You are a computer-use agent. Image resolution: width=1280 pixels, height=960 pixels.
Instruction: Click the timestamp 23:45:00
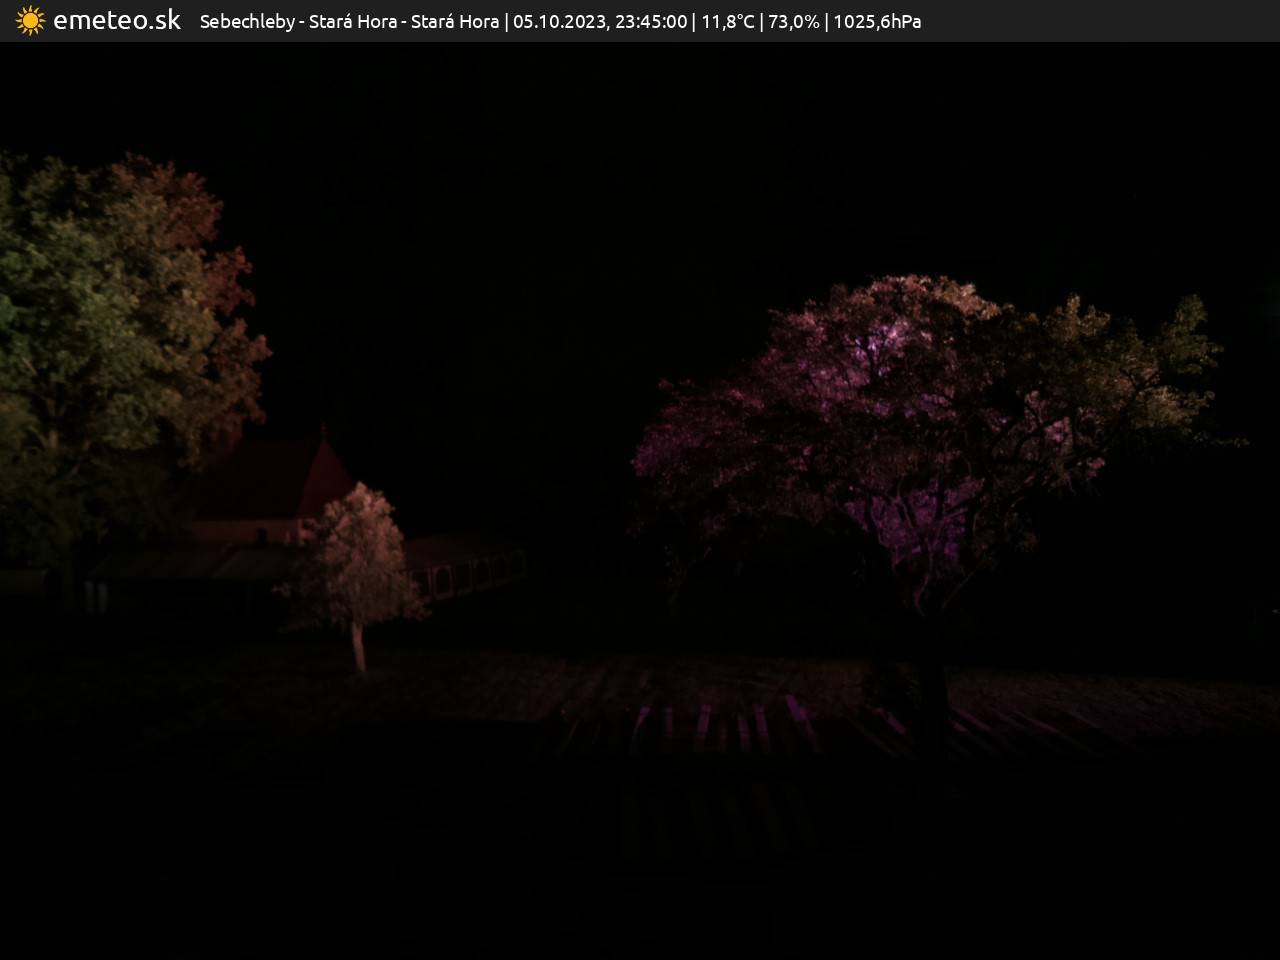tap(651, 22)
